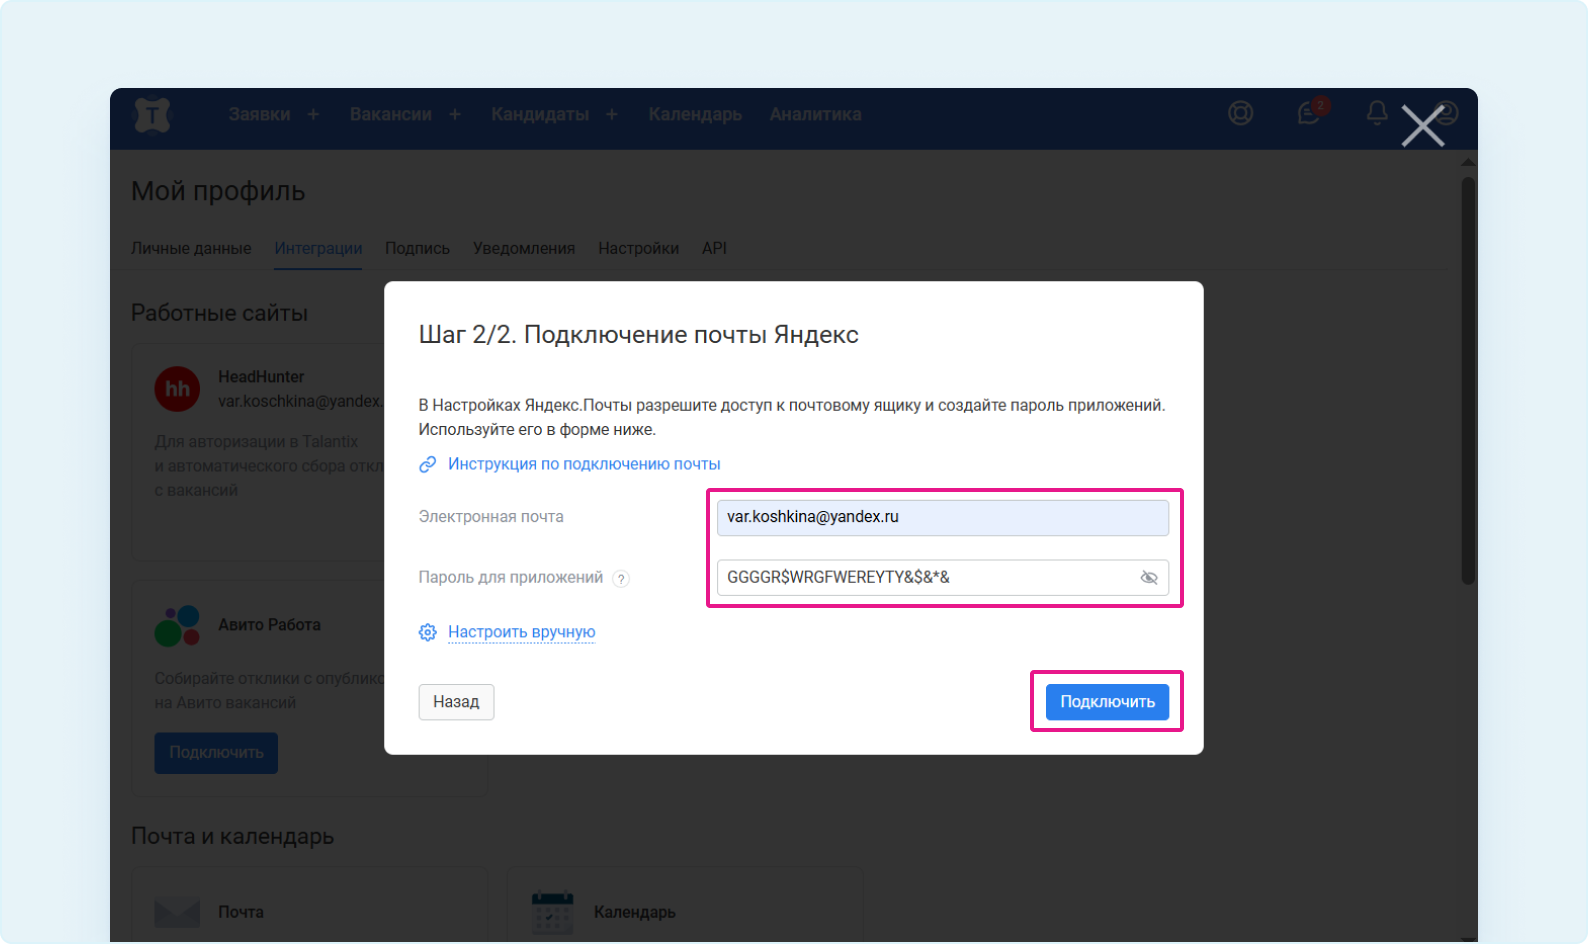Screen dimensions: 1588x944
Task: Click the gear icon for manual setup
Action: pyautogui.click(x=428, y=632)
